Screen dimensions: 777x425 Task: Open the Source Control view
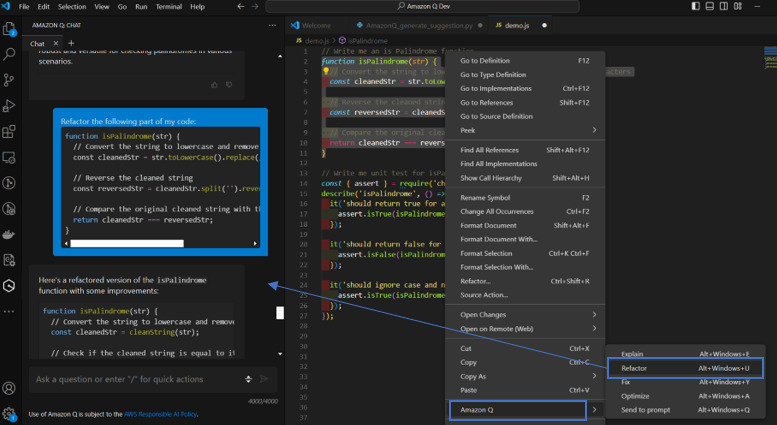10,80
